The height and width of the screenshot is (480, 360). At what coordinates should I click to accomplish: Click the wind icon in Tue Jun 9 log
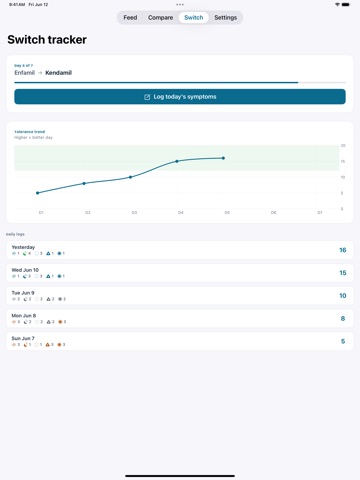(14, 299)
